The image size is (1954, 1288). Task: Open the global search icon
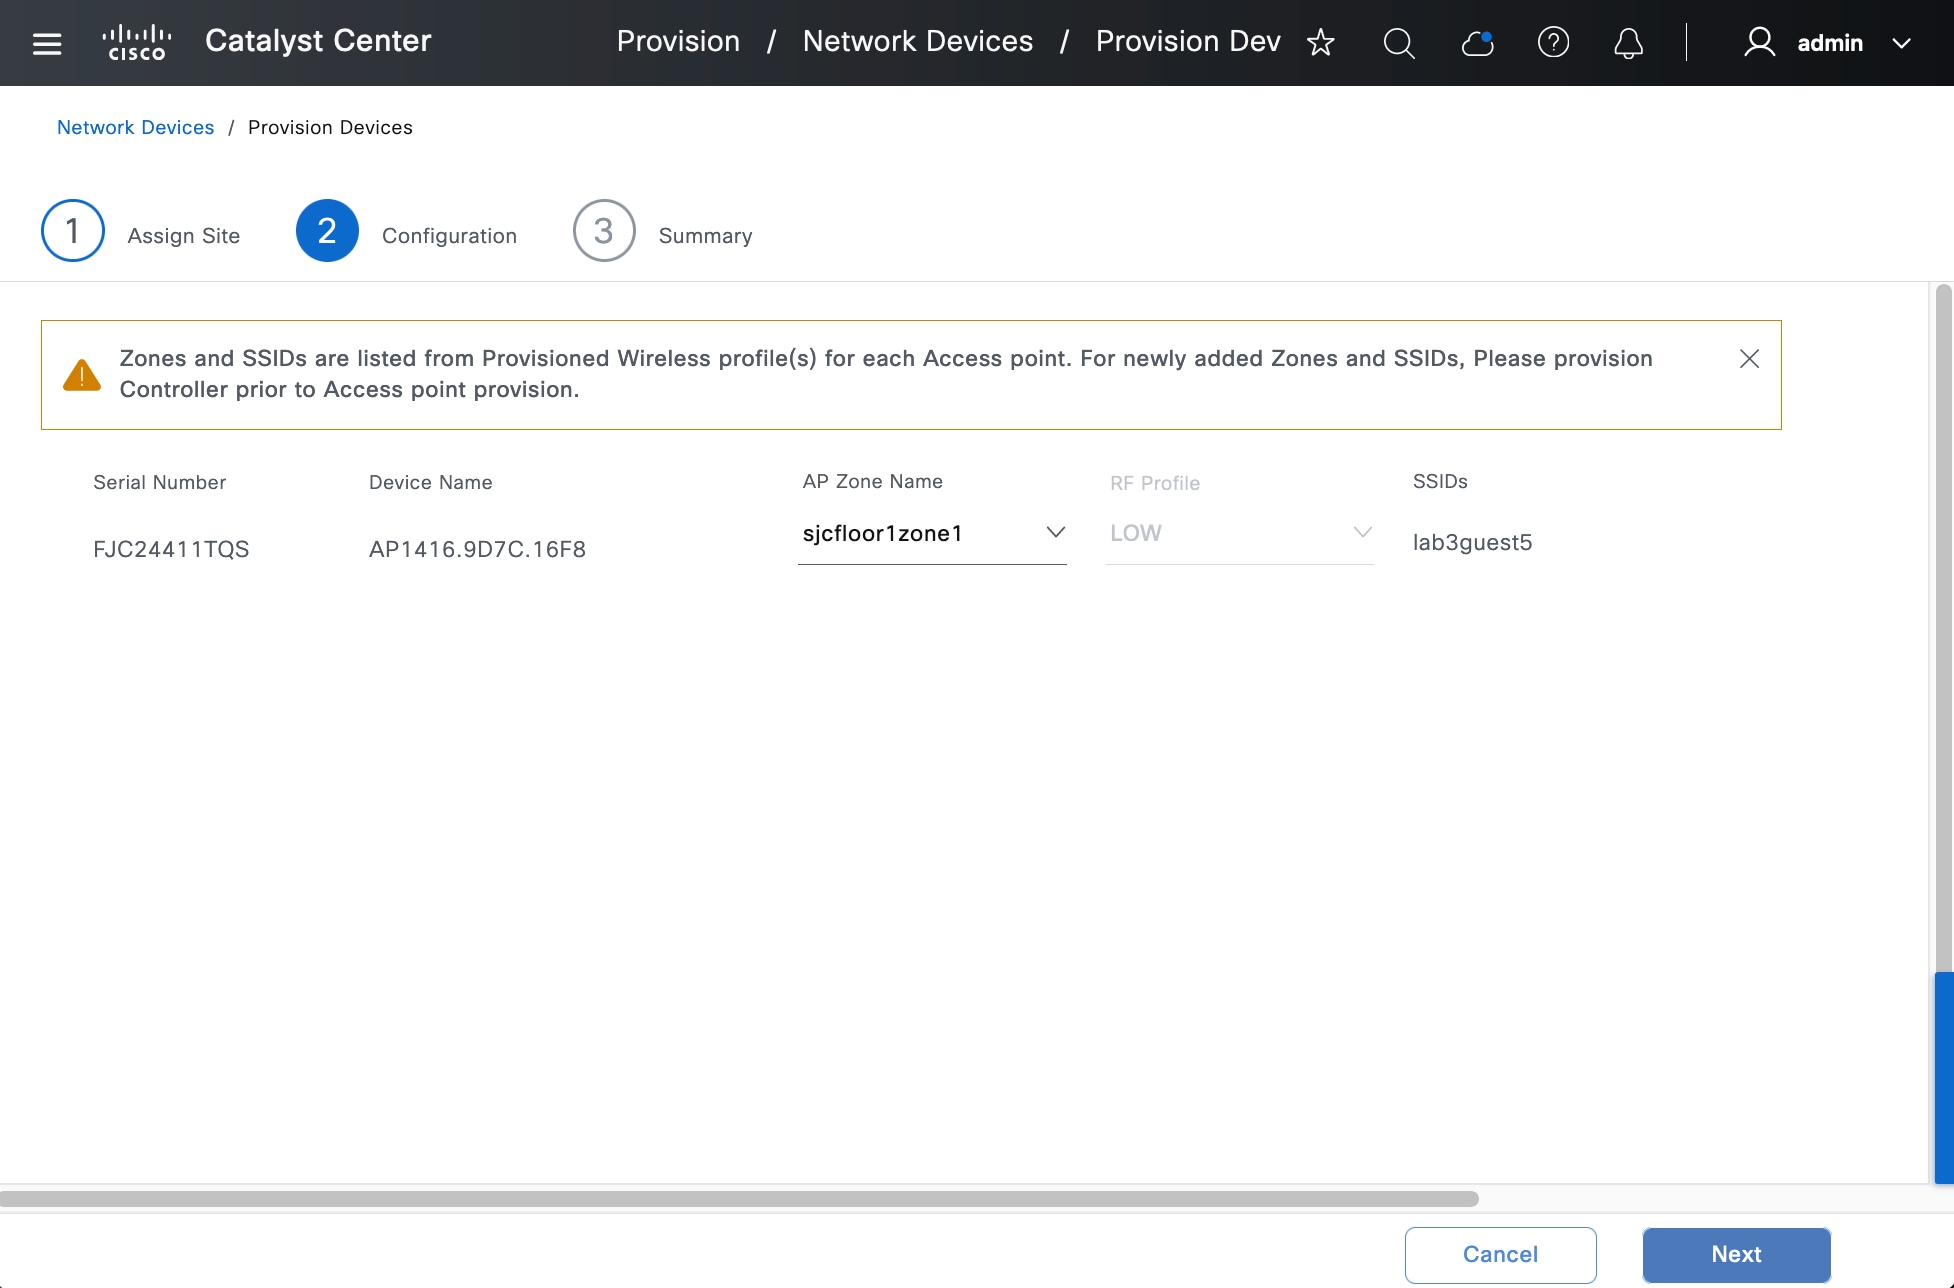click(x=1398, y=43)
